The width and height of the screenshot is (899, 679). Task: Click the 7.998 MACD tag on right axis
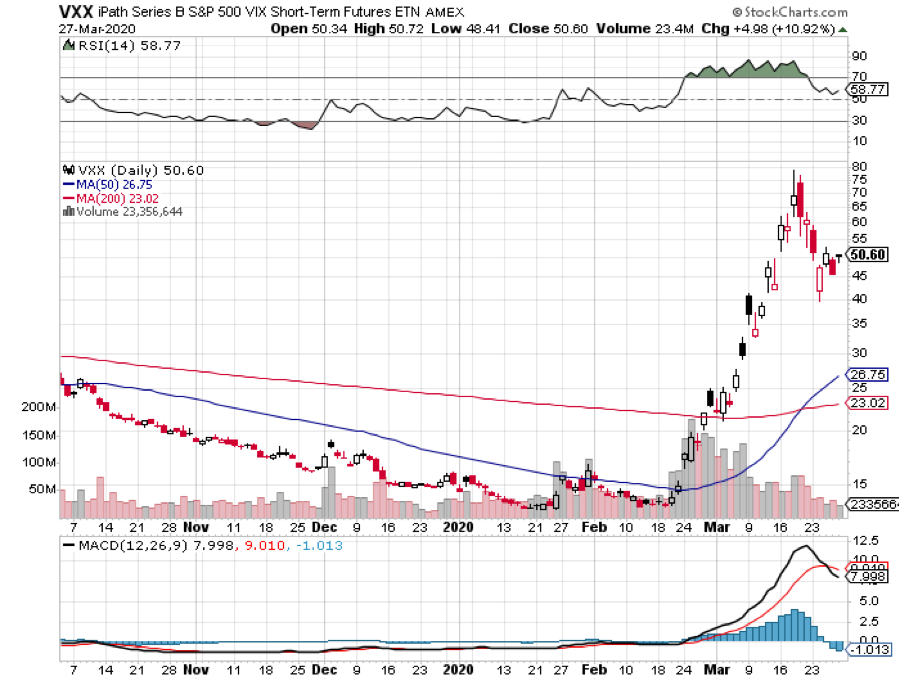[x=868, y=576]
